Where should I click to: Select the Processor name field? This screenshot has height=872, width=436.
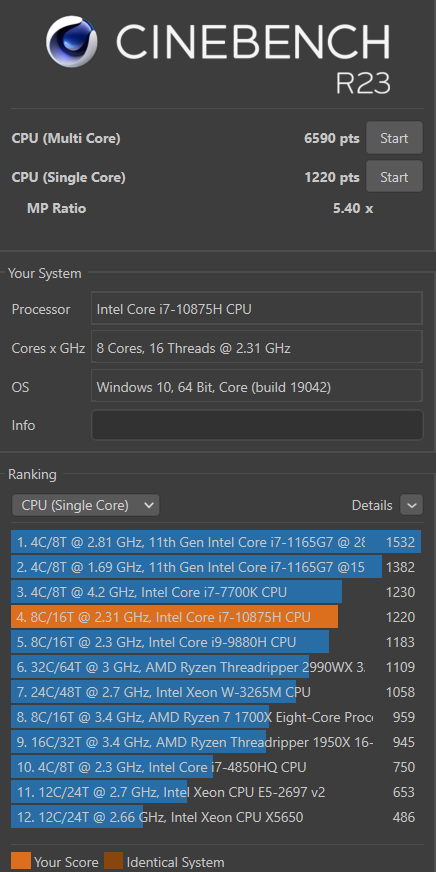(257, 309)
